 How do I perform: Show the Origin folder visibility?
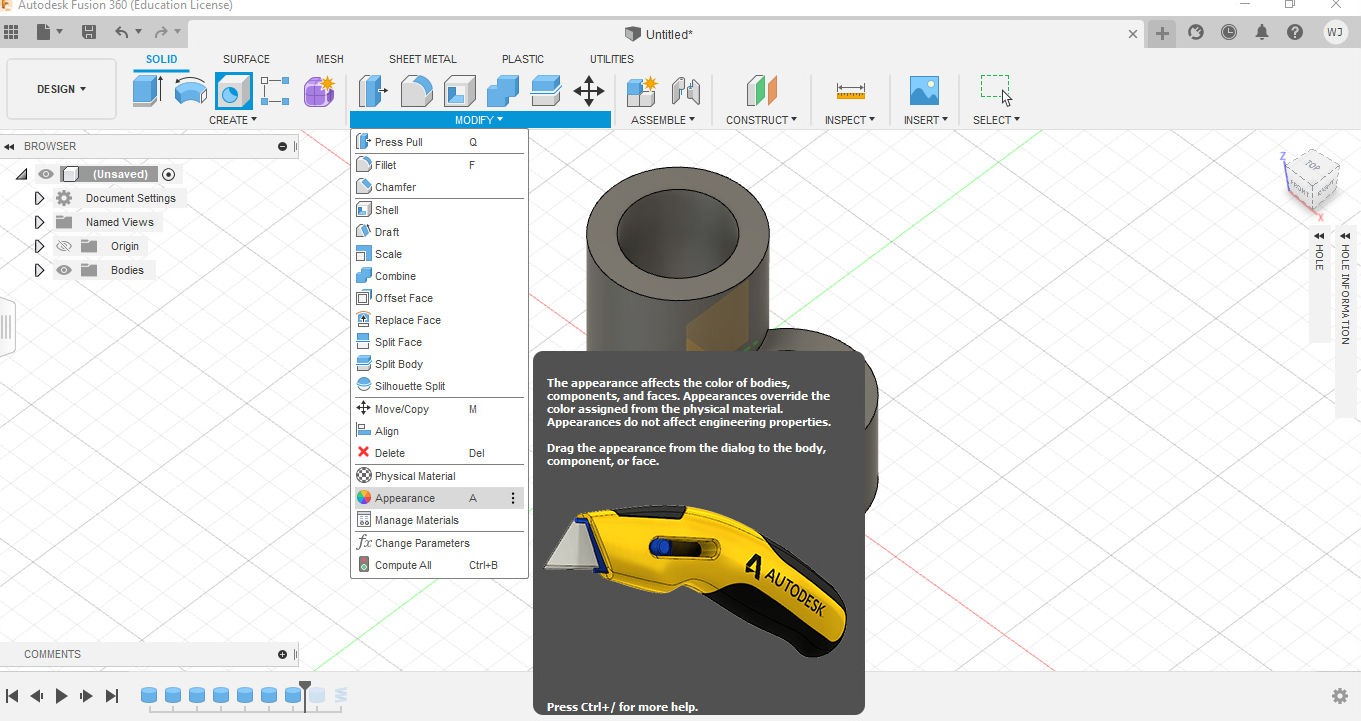63,245
